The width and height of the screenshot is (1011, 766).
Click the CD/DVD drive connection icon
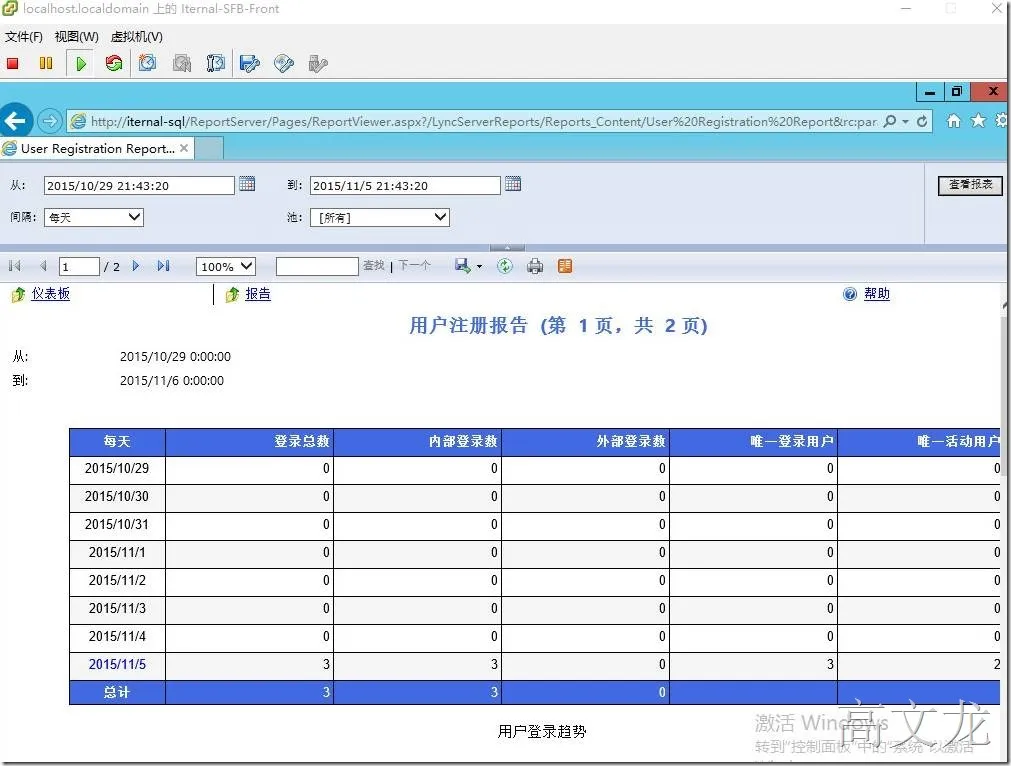284,63
